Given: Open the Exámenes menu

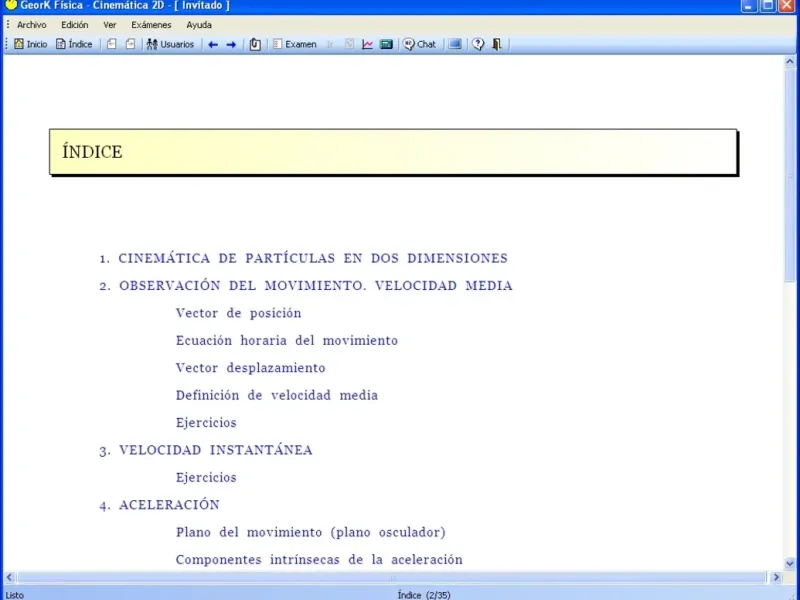Looking at the screenshot, I should click(151, 25).
